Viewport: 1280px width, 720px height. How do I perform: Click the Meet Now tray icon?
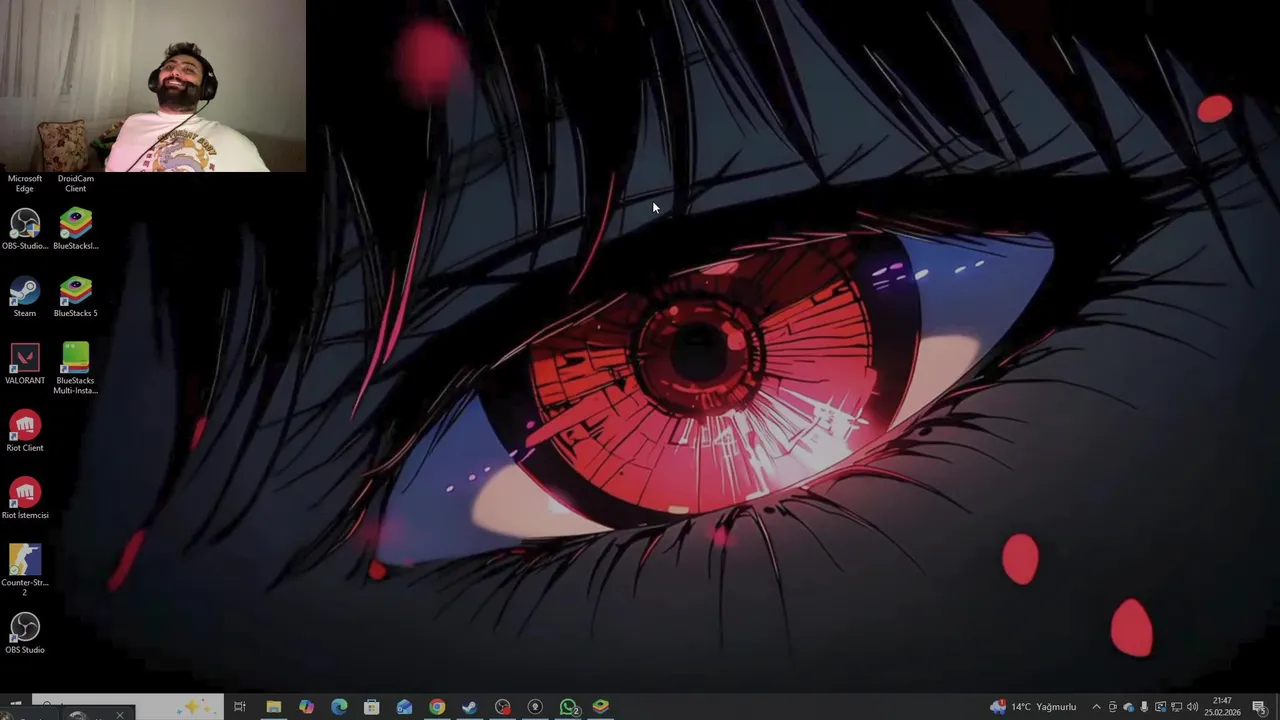(1112, 707)
